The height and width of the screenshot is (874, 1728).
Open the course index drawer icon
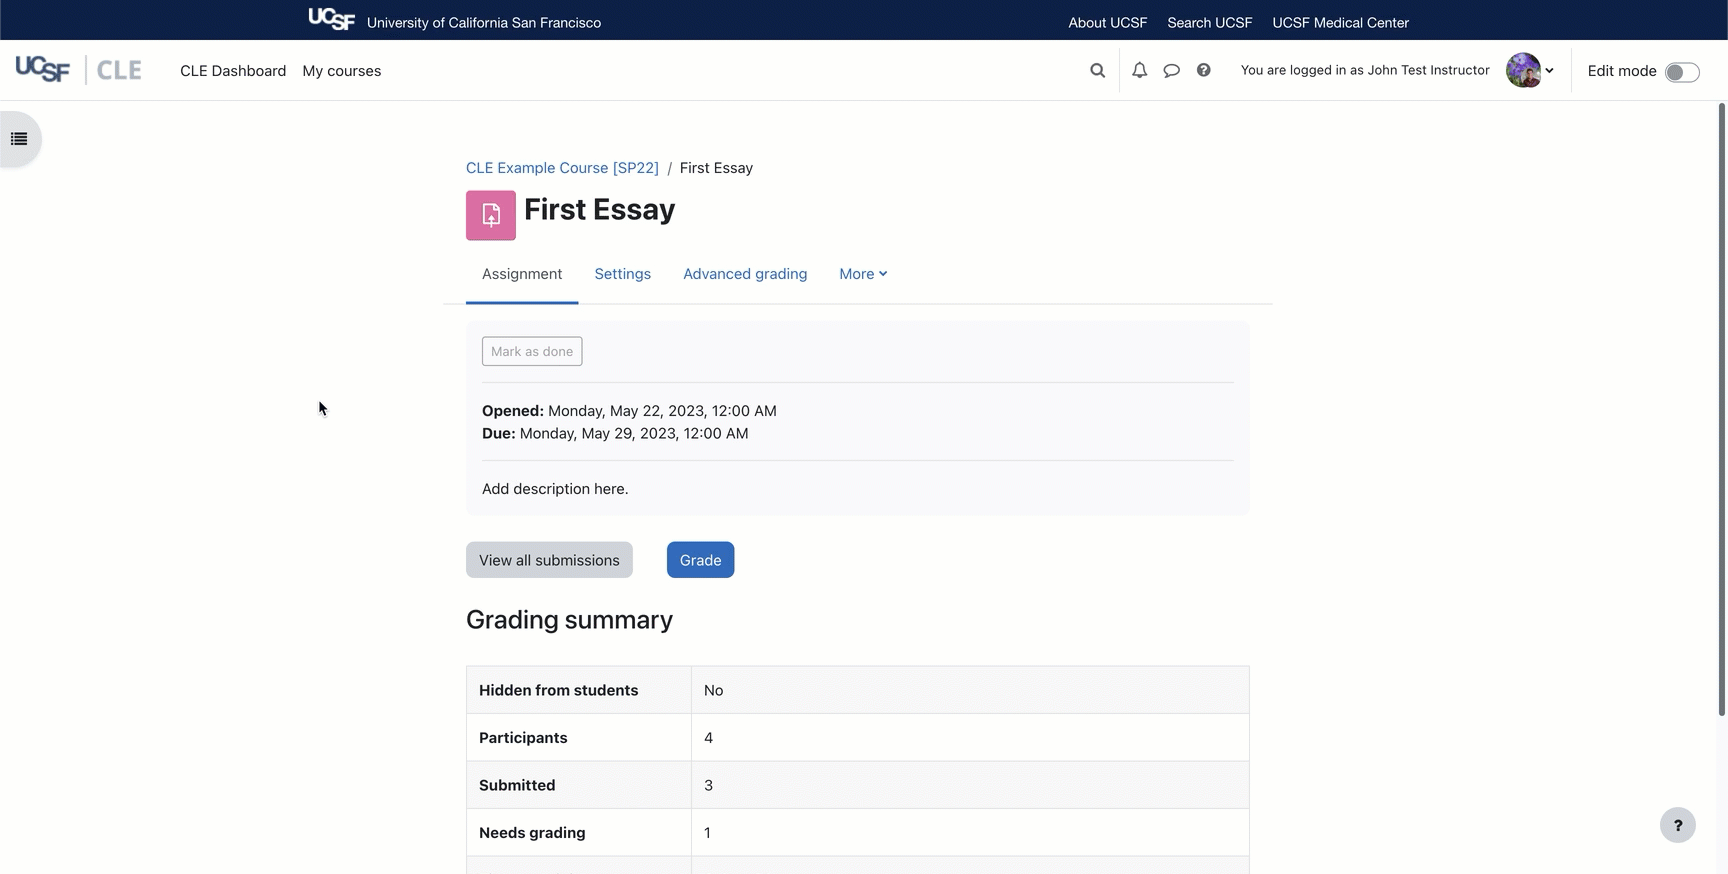19,139
